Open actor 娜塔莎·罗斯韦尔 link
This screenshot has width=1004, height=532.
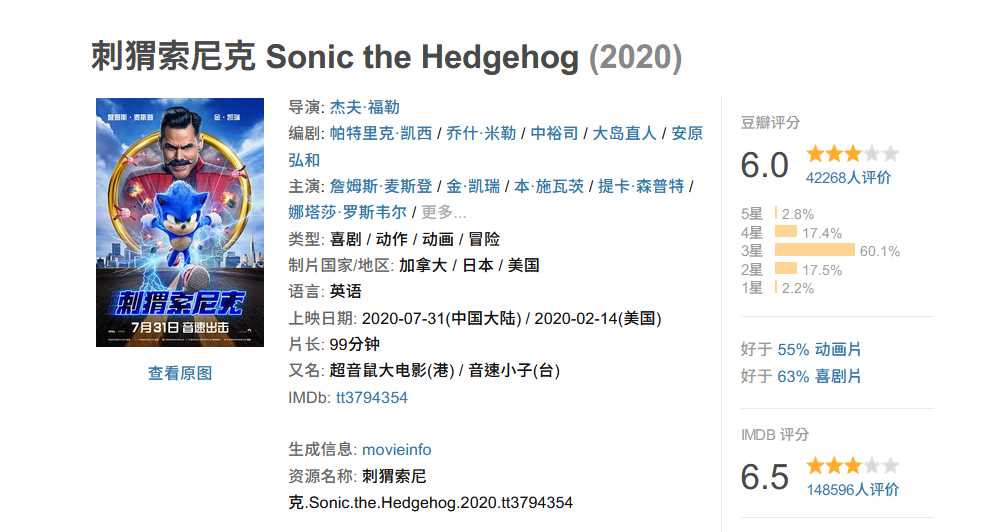348,212
